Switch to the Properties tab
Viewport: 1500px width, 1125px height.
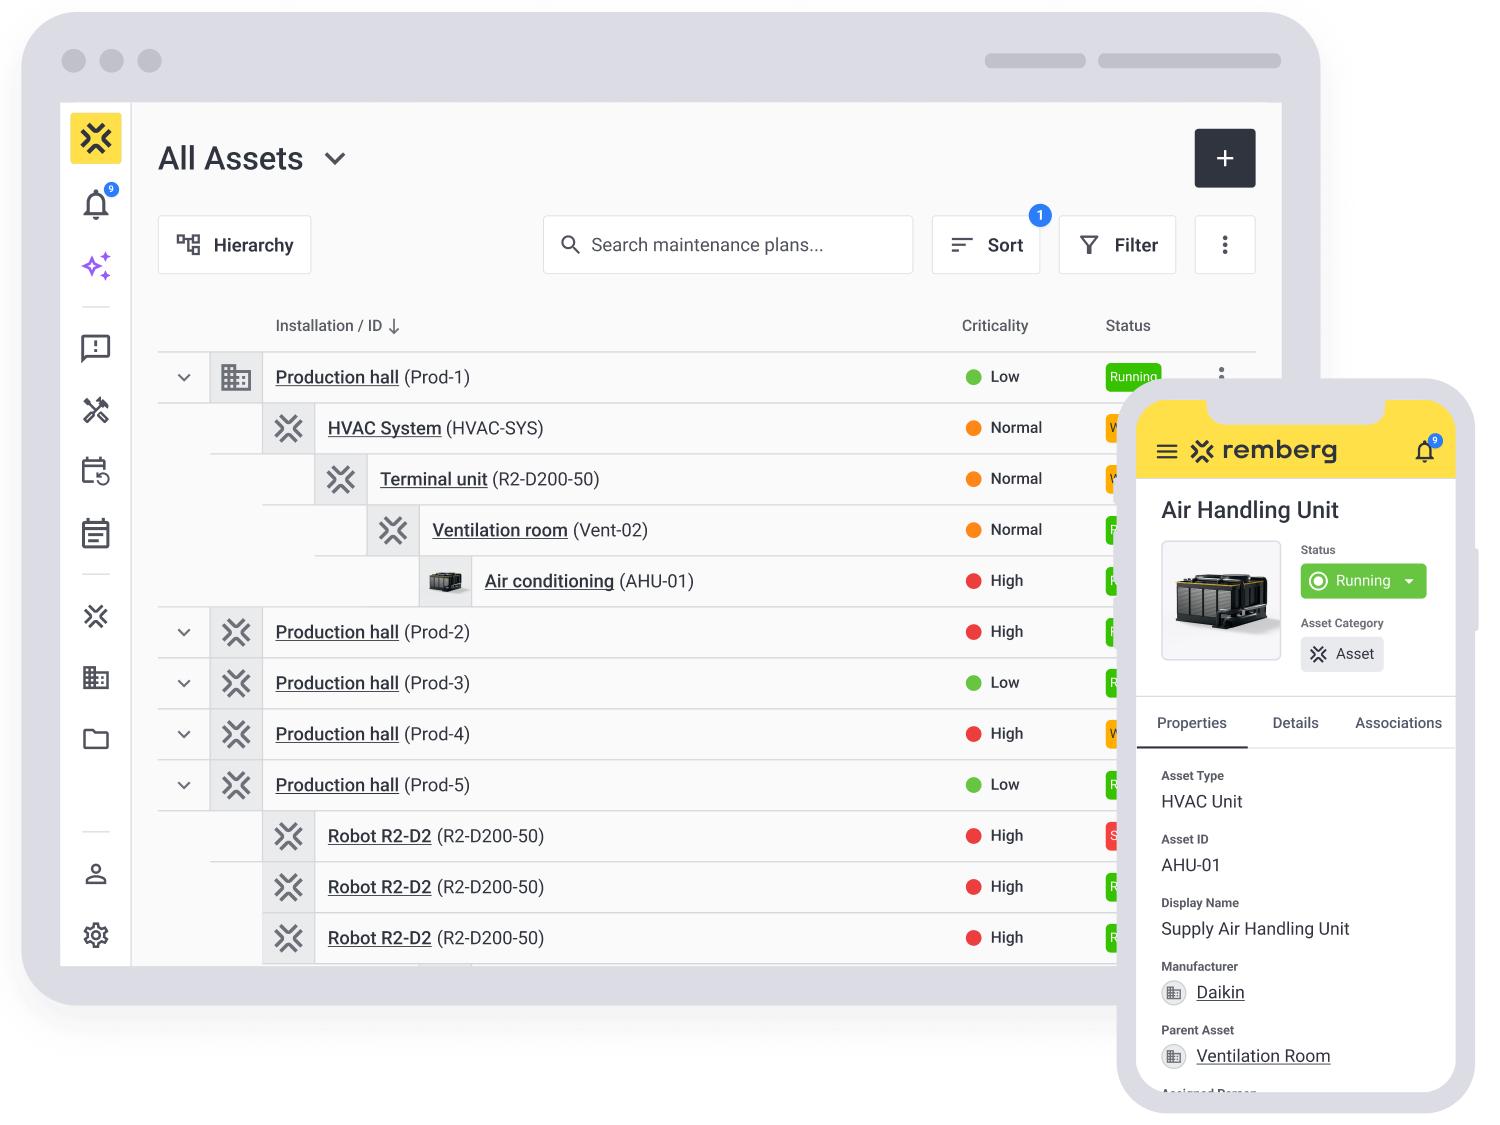(x=1192, y=723)
